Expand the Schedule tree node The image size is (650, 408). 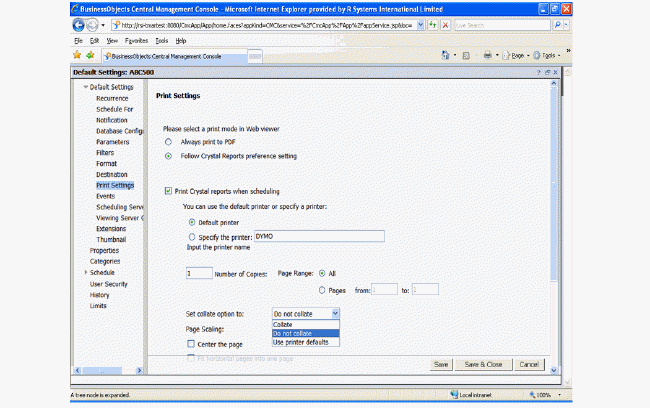pos(85,272)
